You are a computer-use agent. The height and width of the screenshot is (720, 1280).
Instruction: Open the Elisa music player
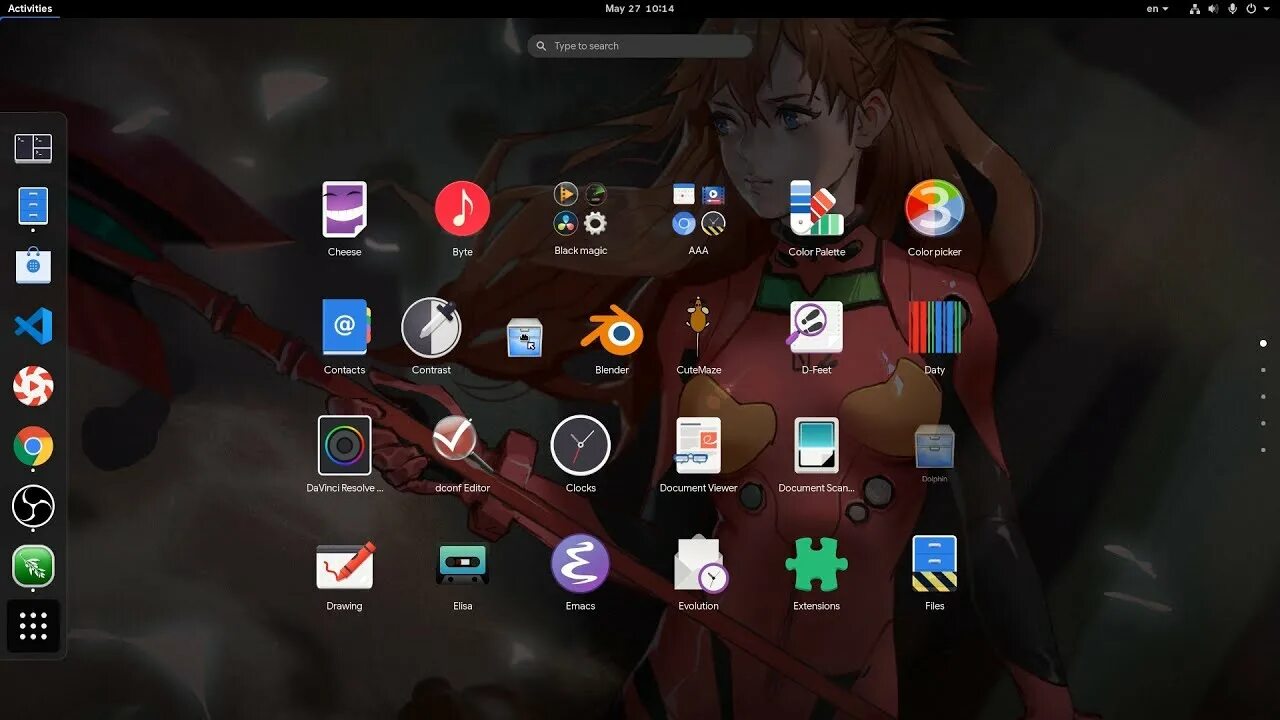(x=462, y=564)
